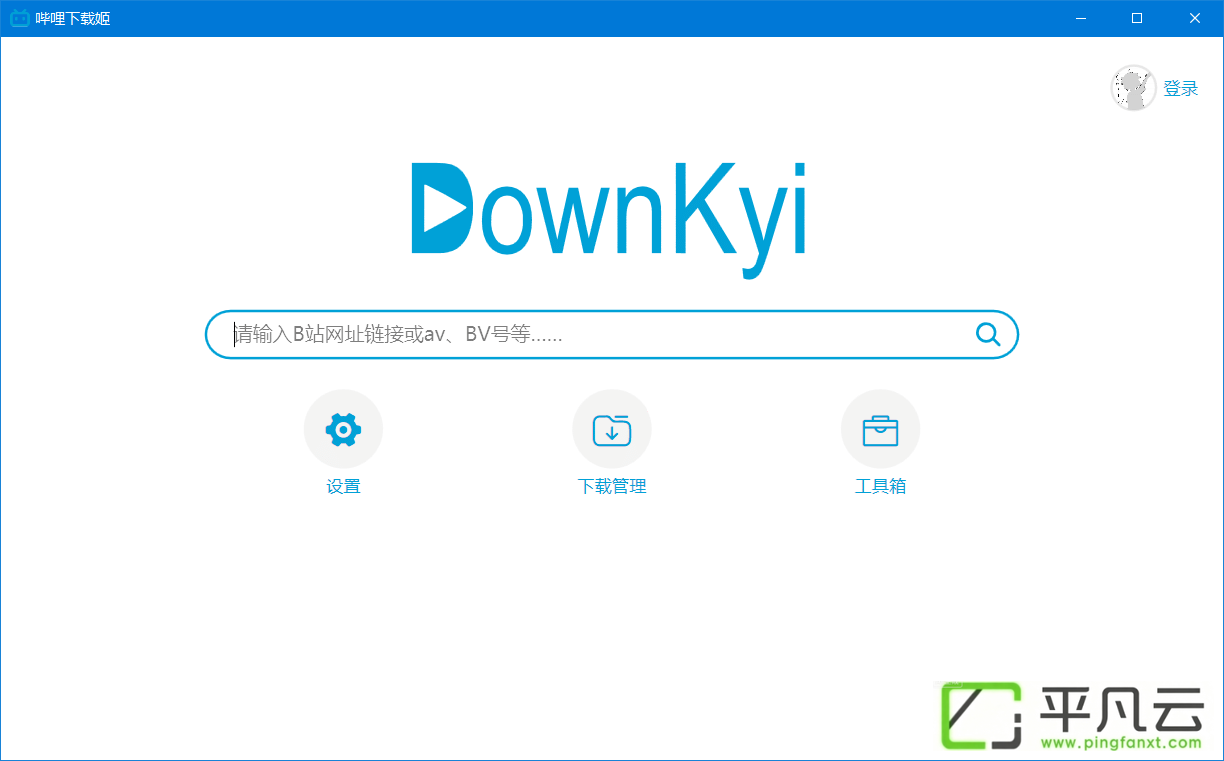Click the www.pingfanxt.com watermark URL
This screenshot has height=761, width=1224.
(x=1121, y=743)
